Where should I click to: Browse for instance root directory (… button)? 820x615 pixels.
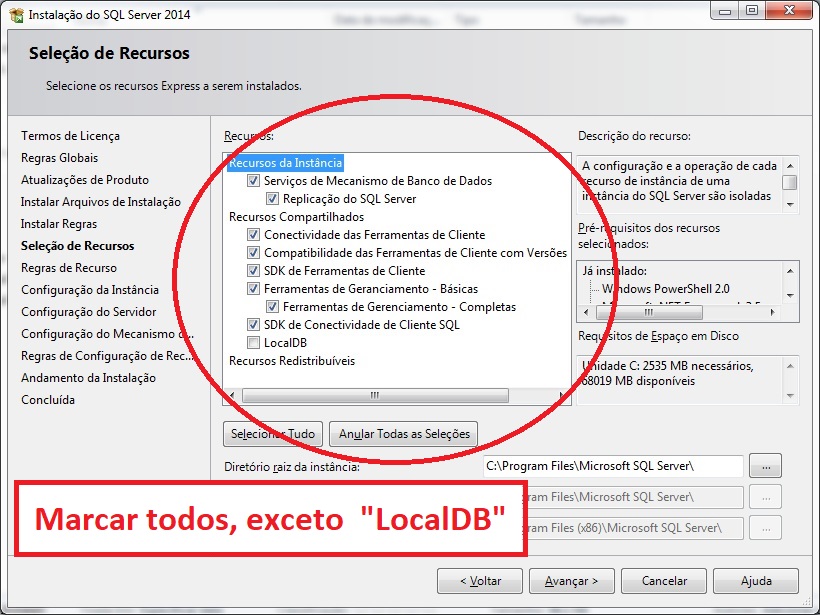pyautogui.click(x=766, y=466)
